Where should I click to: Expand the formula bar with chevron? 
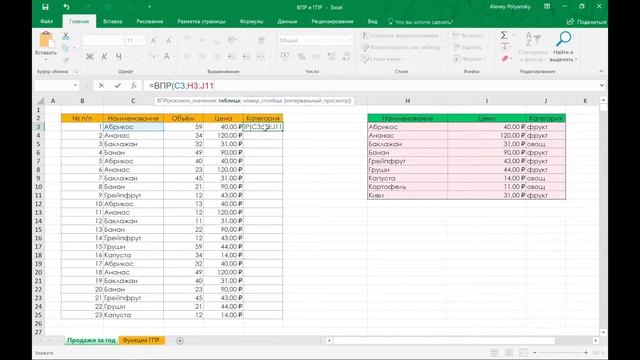(602, 85)
